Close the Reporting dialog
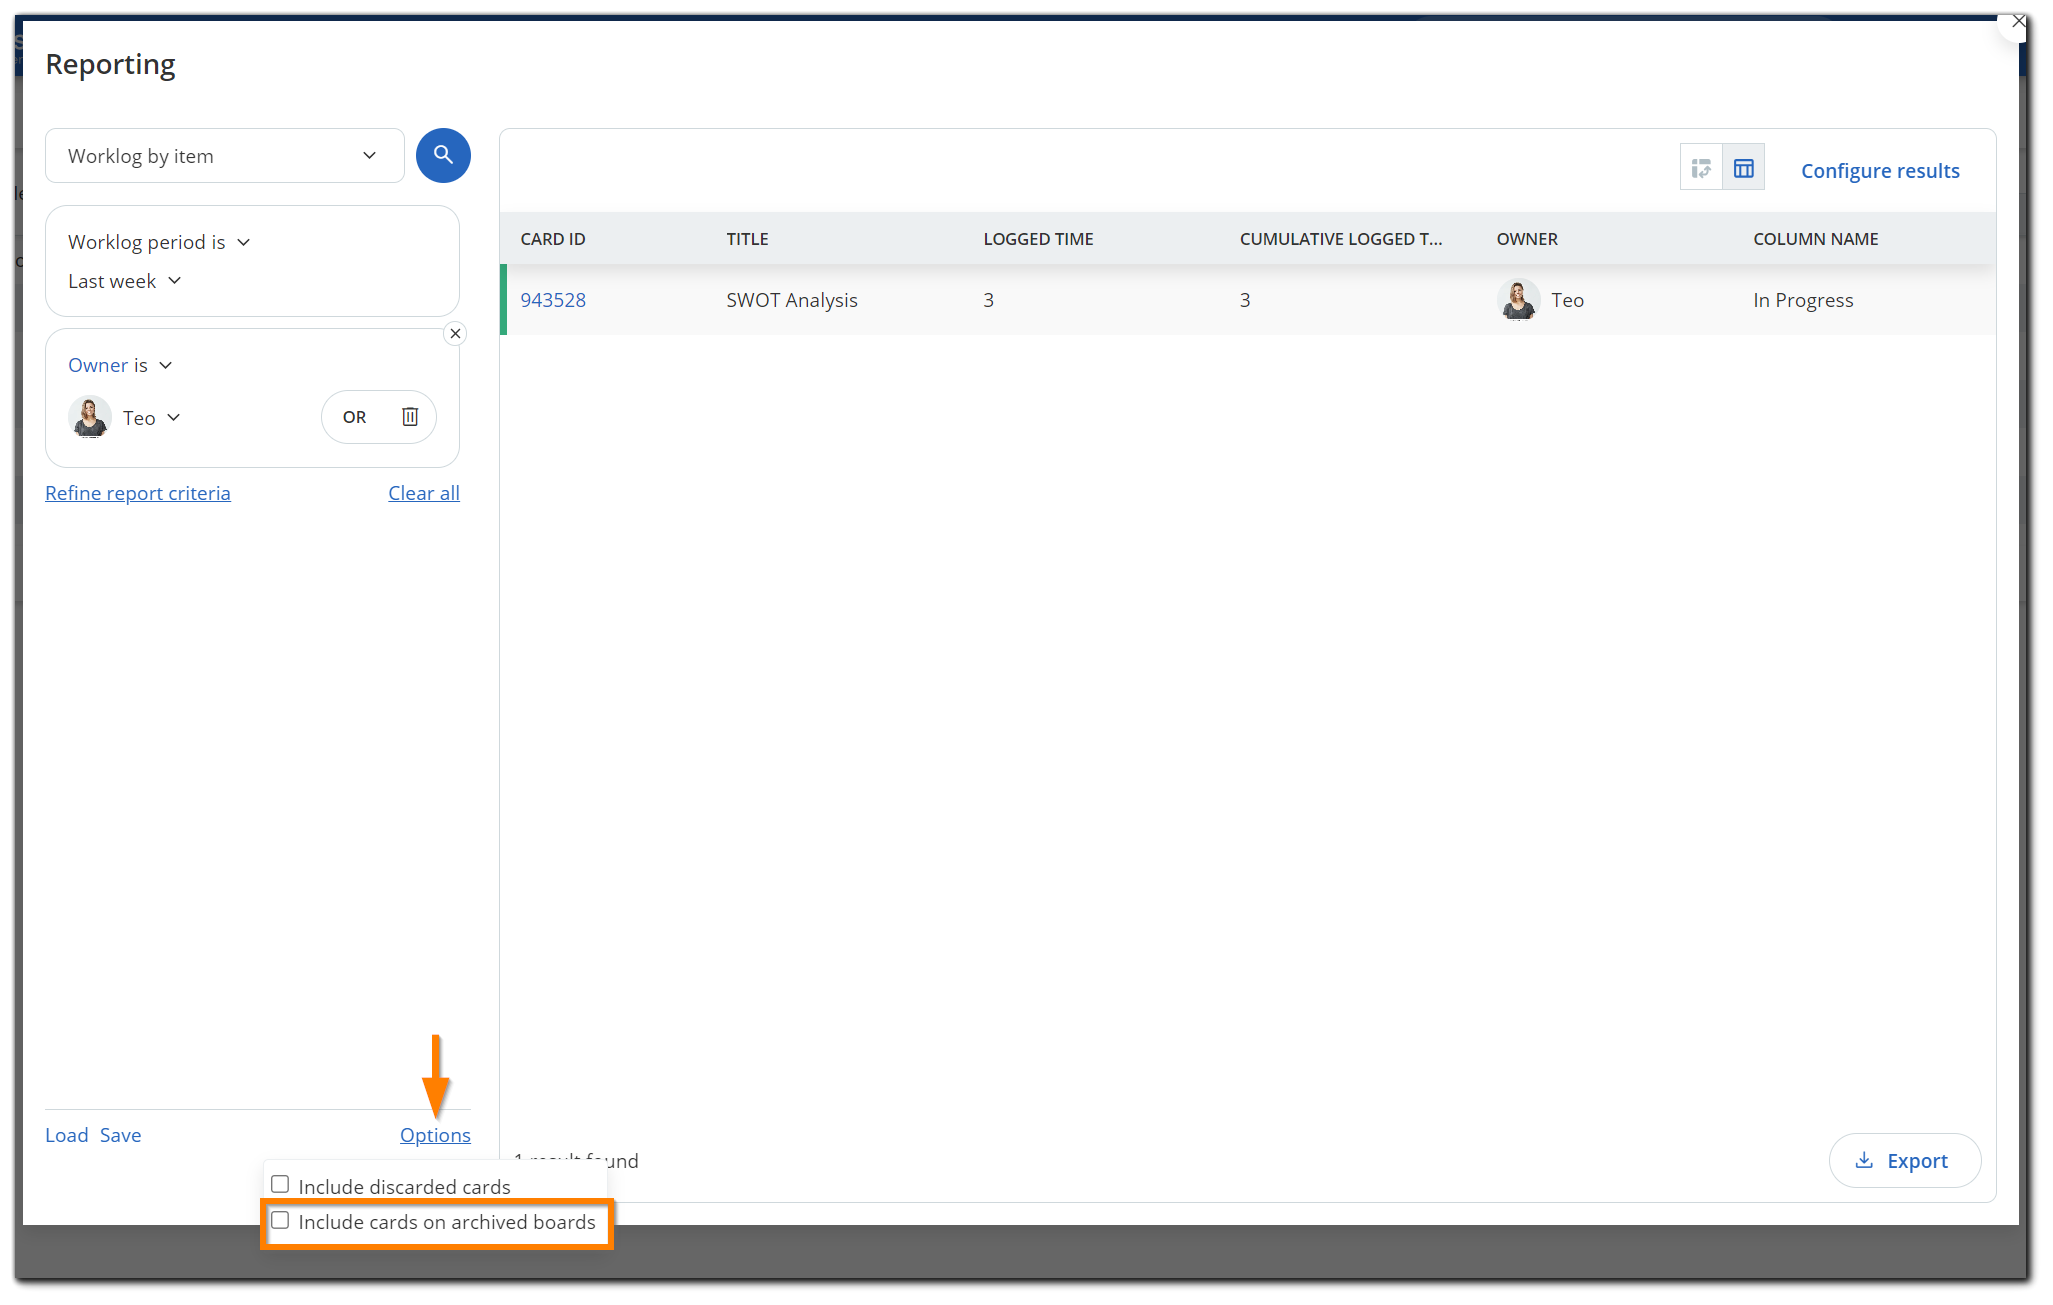 tap(2018, 21)
